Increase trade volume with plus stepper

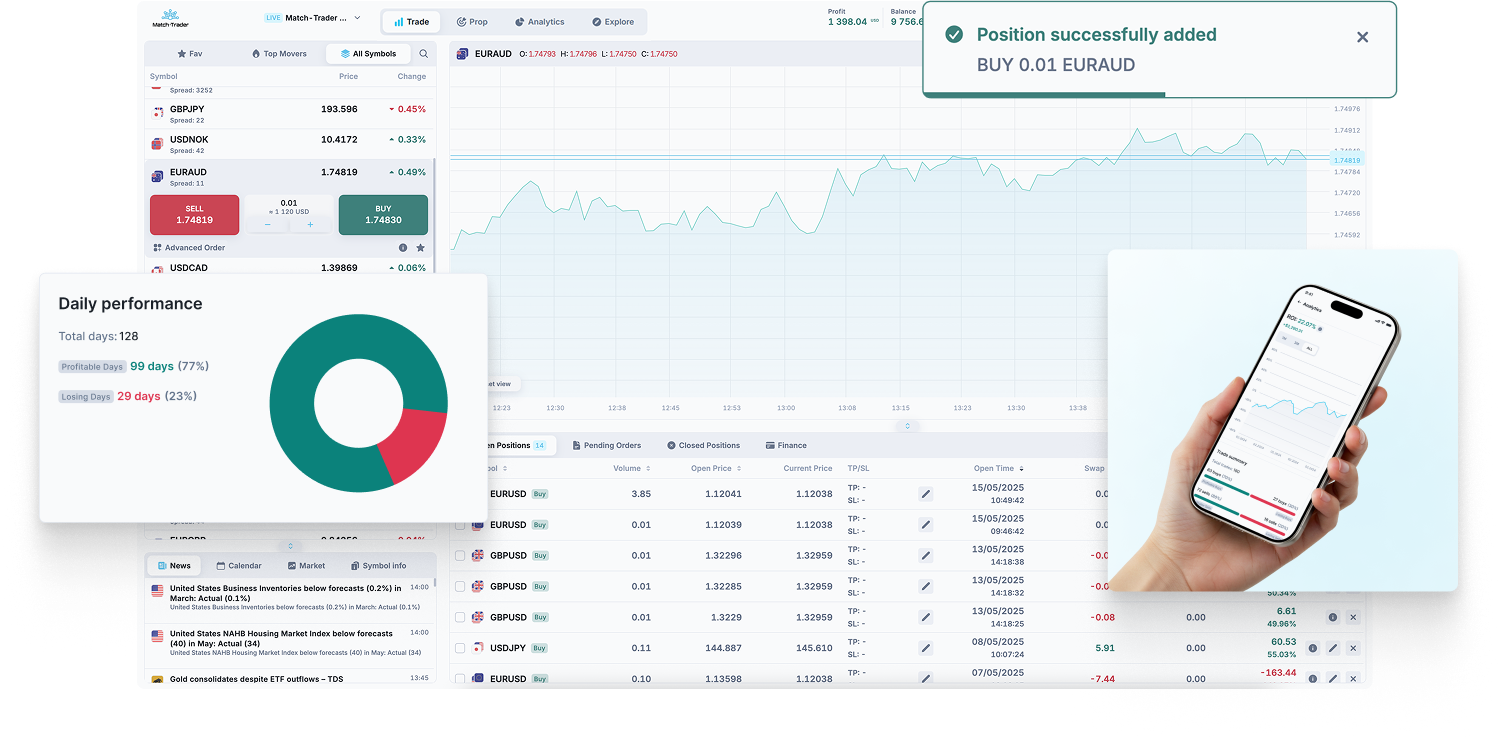310,225
